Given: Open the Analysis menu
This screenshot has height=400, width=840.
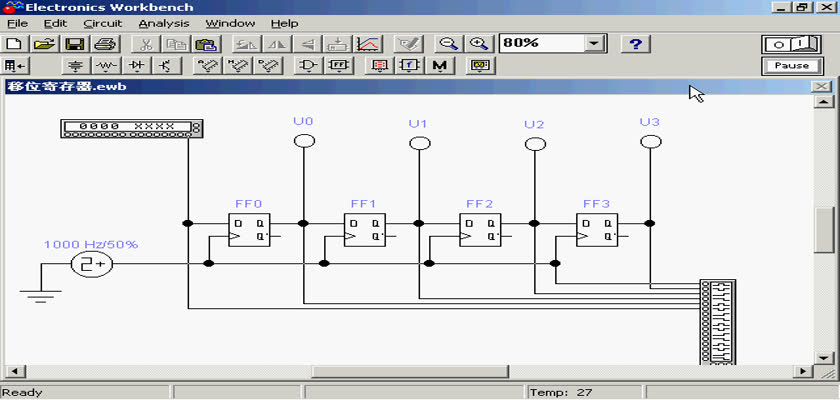Looking at the screenshot, I should coord(162,23).
